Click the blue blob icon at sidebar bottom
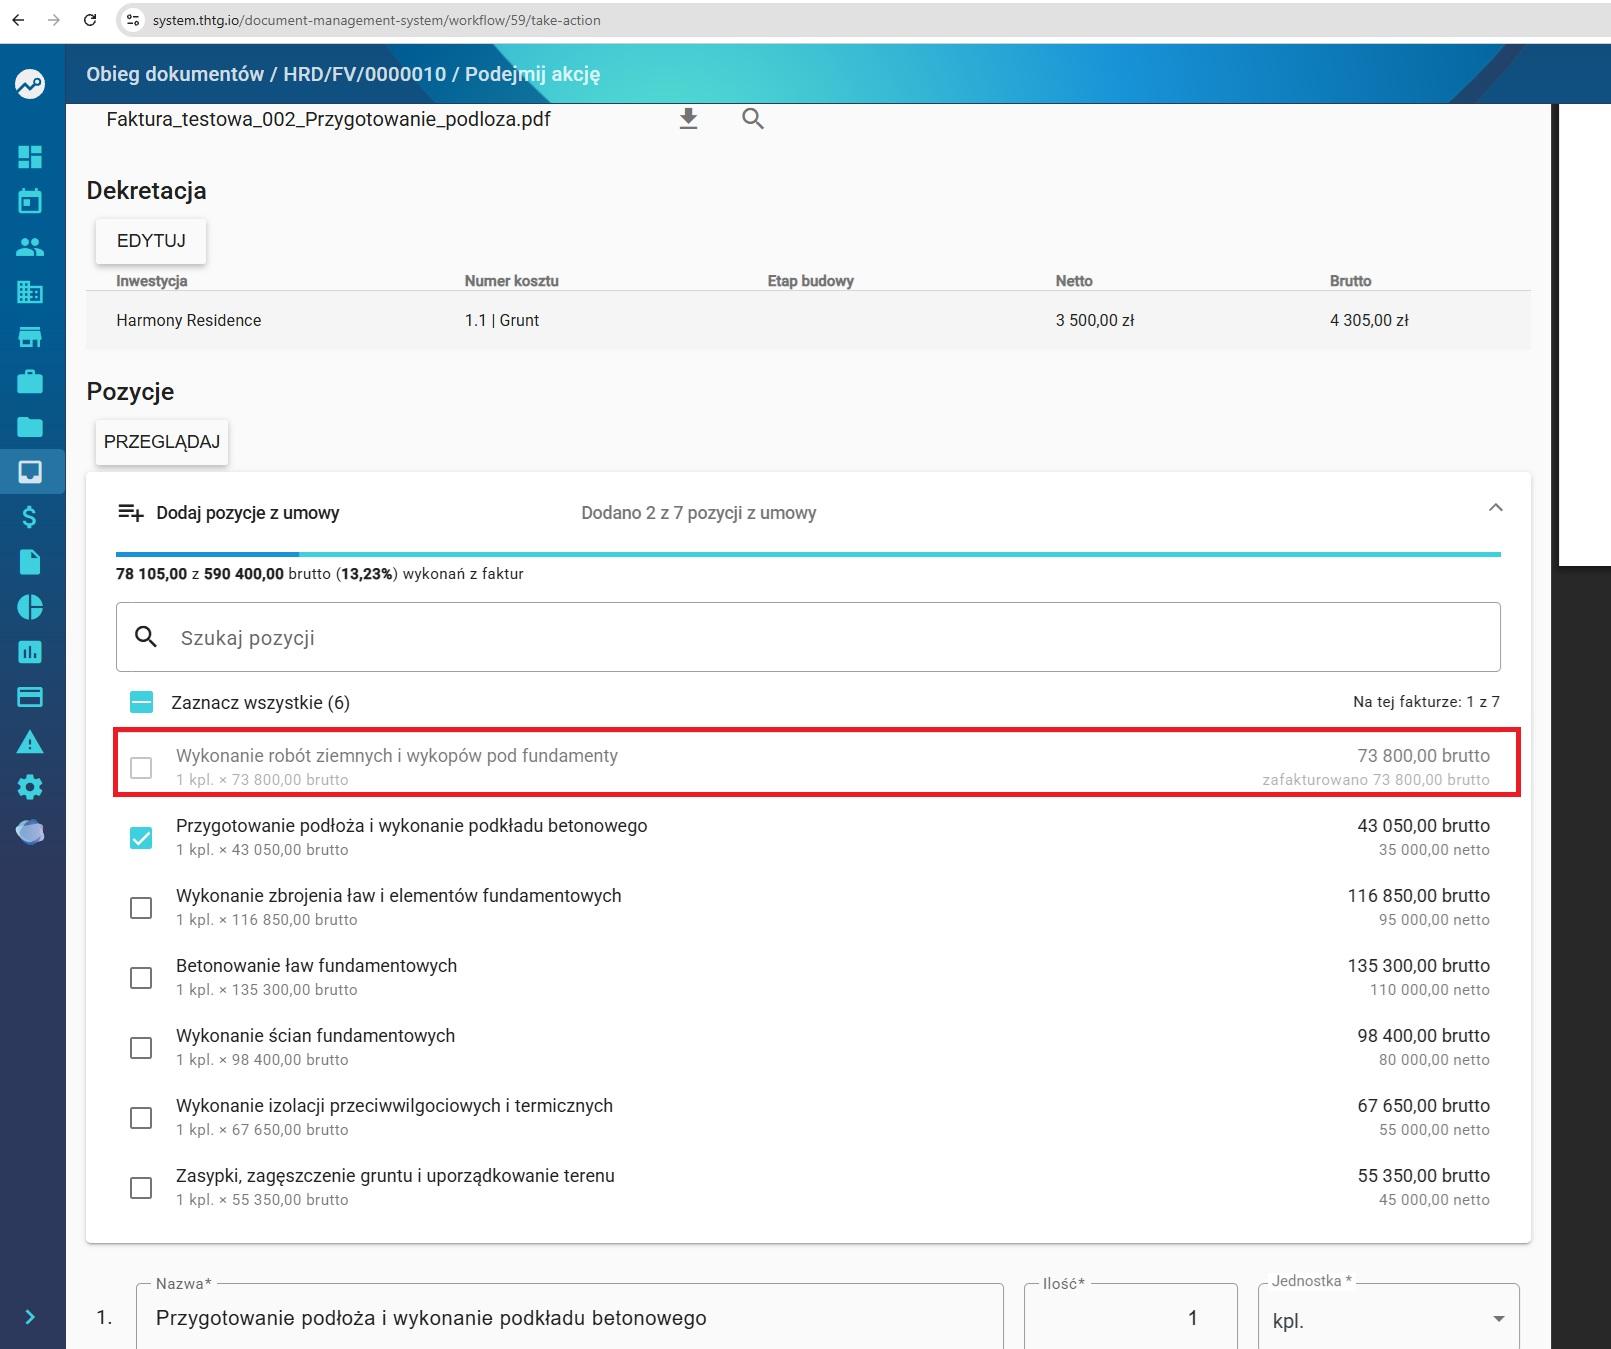The image size is (1611, 1349). coord(30,832)
